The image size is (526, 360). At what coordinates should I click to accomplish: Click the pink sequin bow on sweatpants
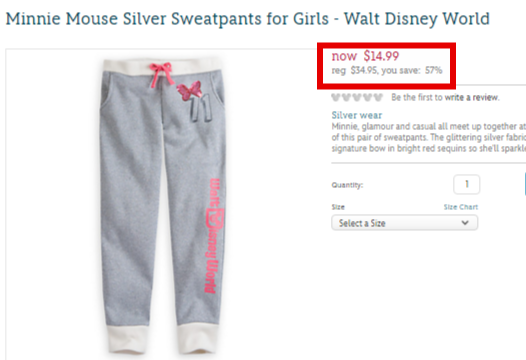point(190,91)
